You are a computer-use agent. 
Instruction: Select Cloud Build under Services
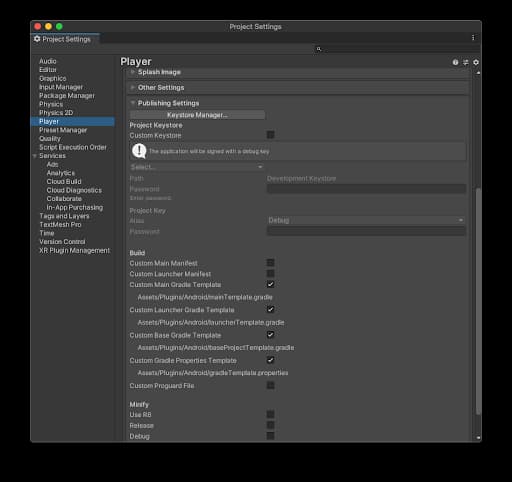click(x=64, y=182)
